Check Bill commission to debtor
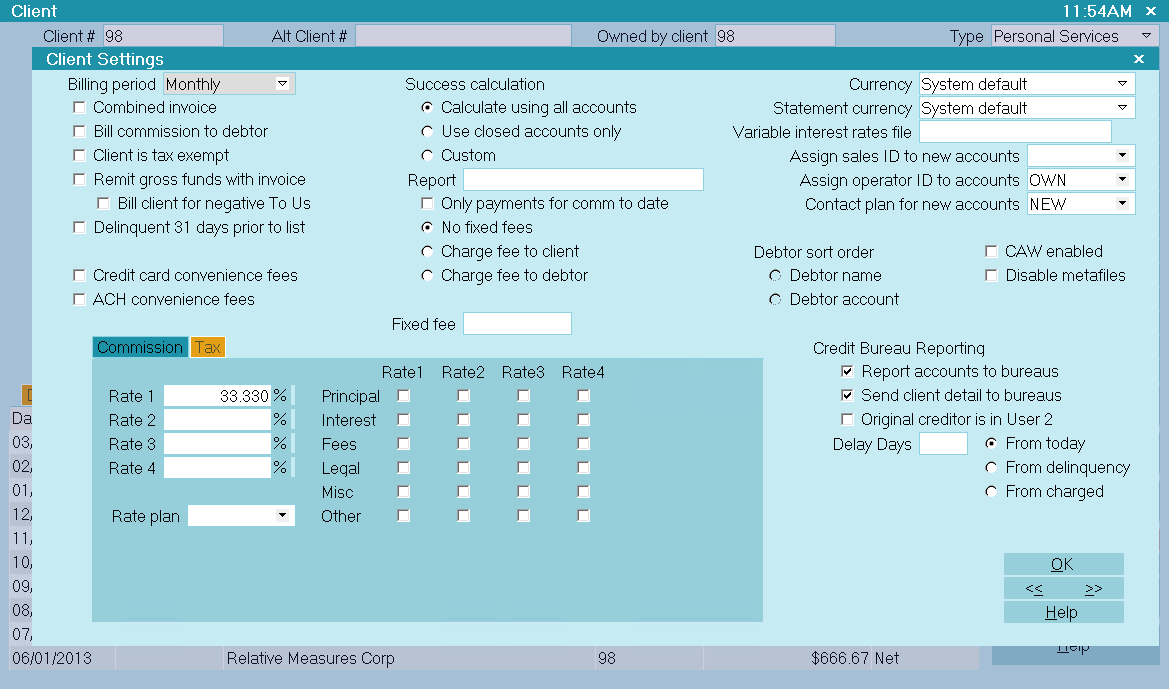The height and width of the screenshot is (689, 1169). (x=79, y=131)
